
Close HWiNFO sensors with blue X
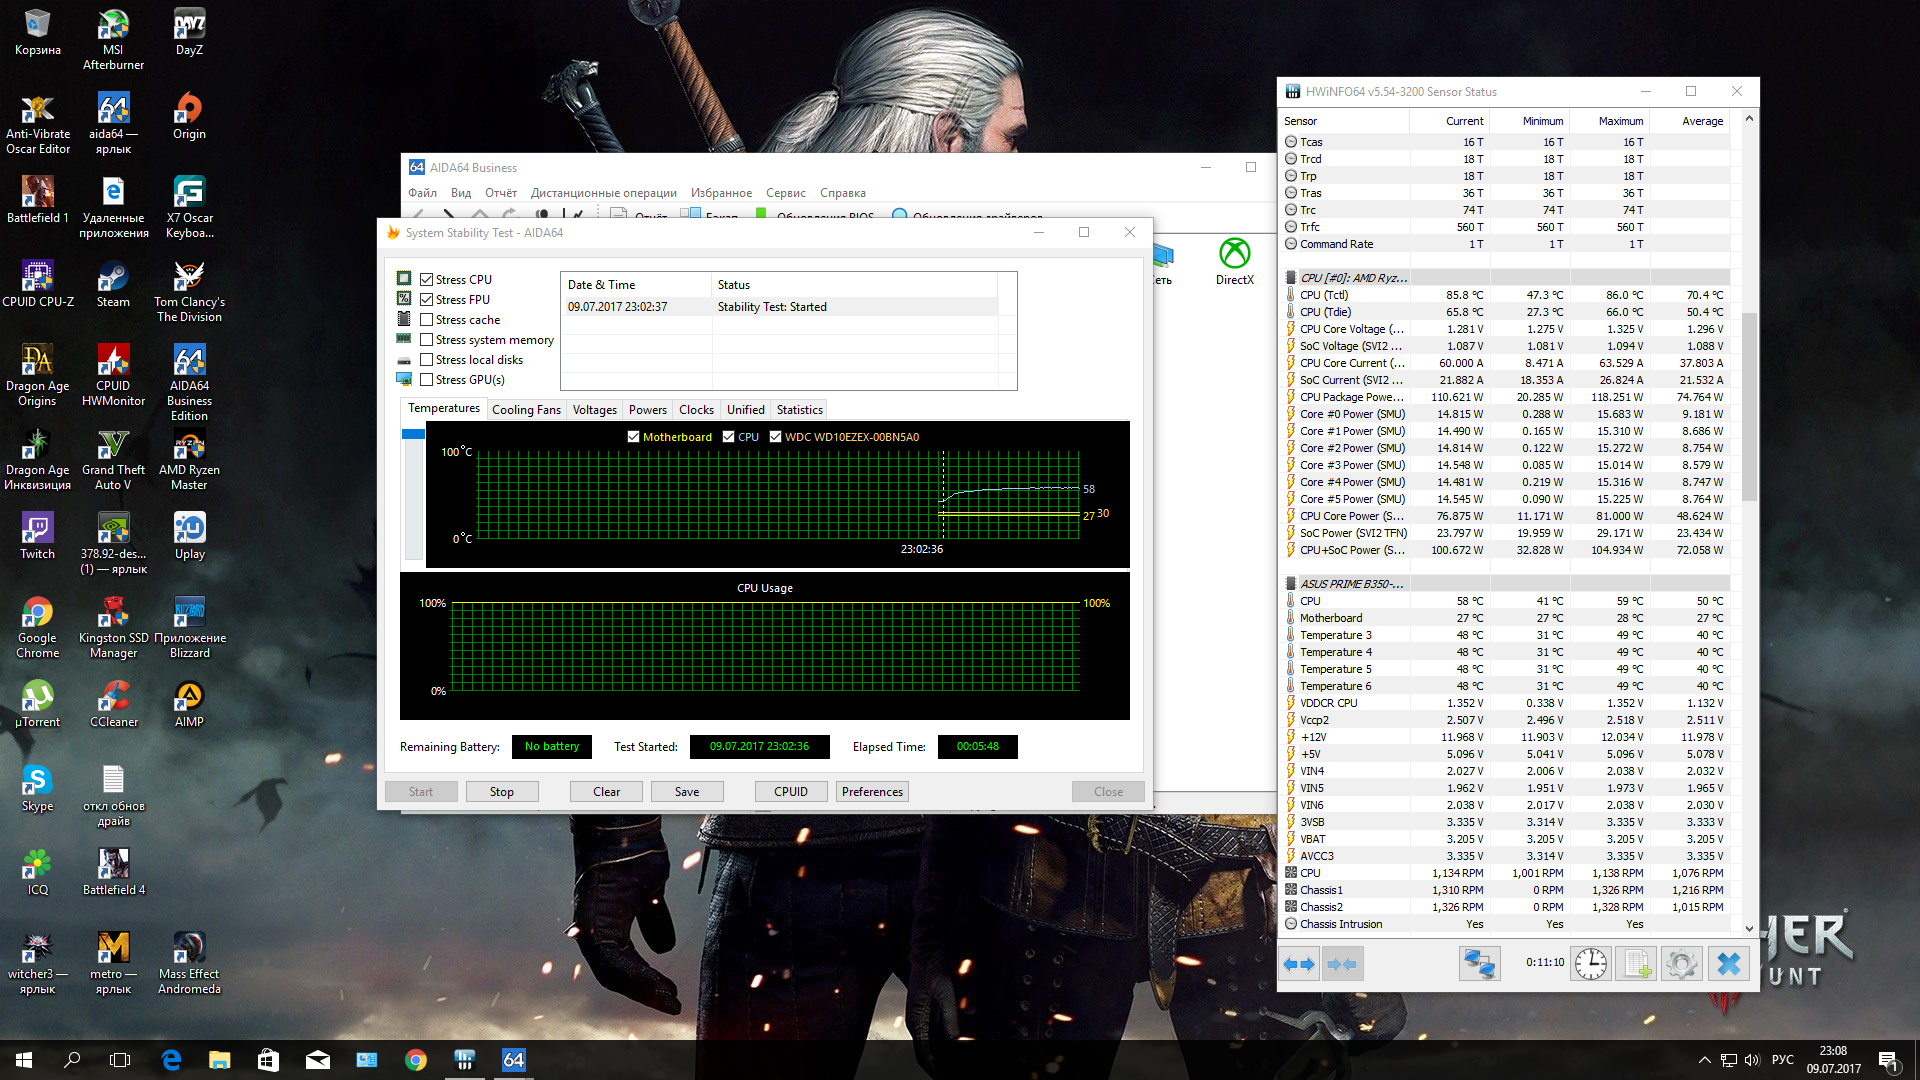click(x=1728, y=964)
